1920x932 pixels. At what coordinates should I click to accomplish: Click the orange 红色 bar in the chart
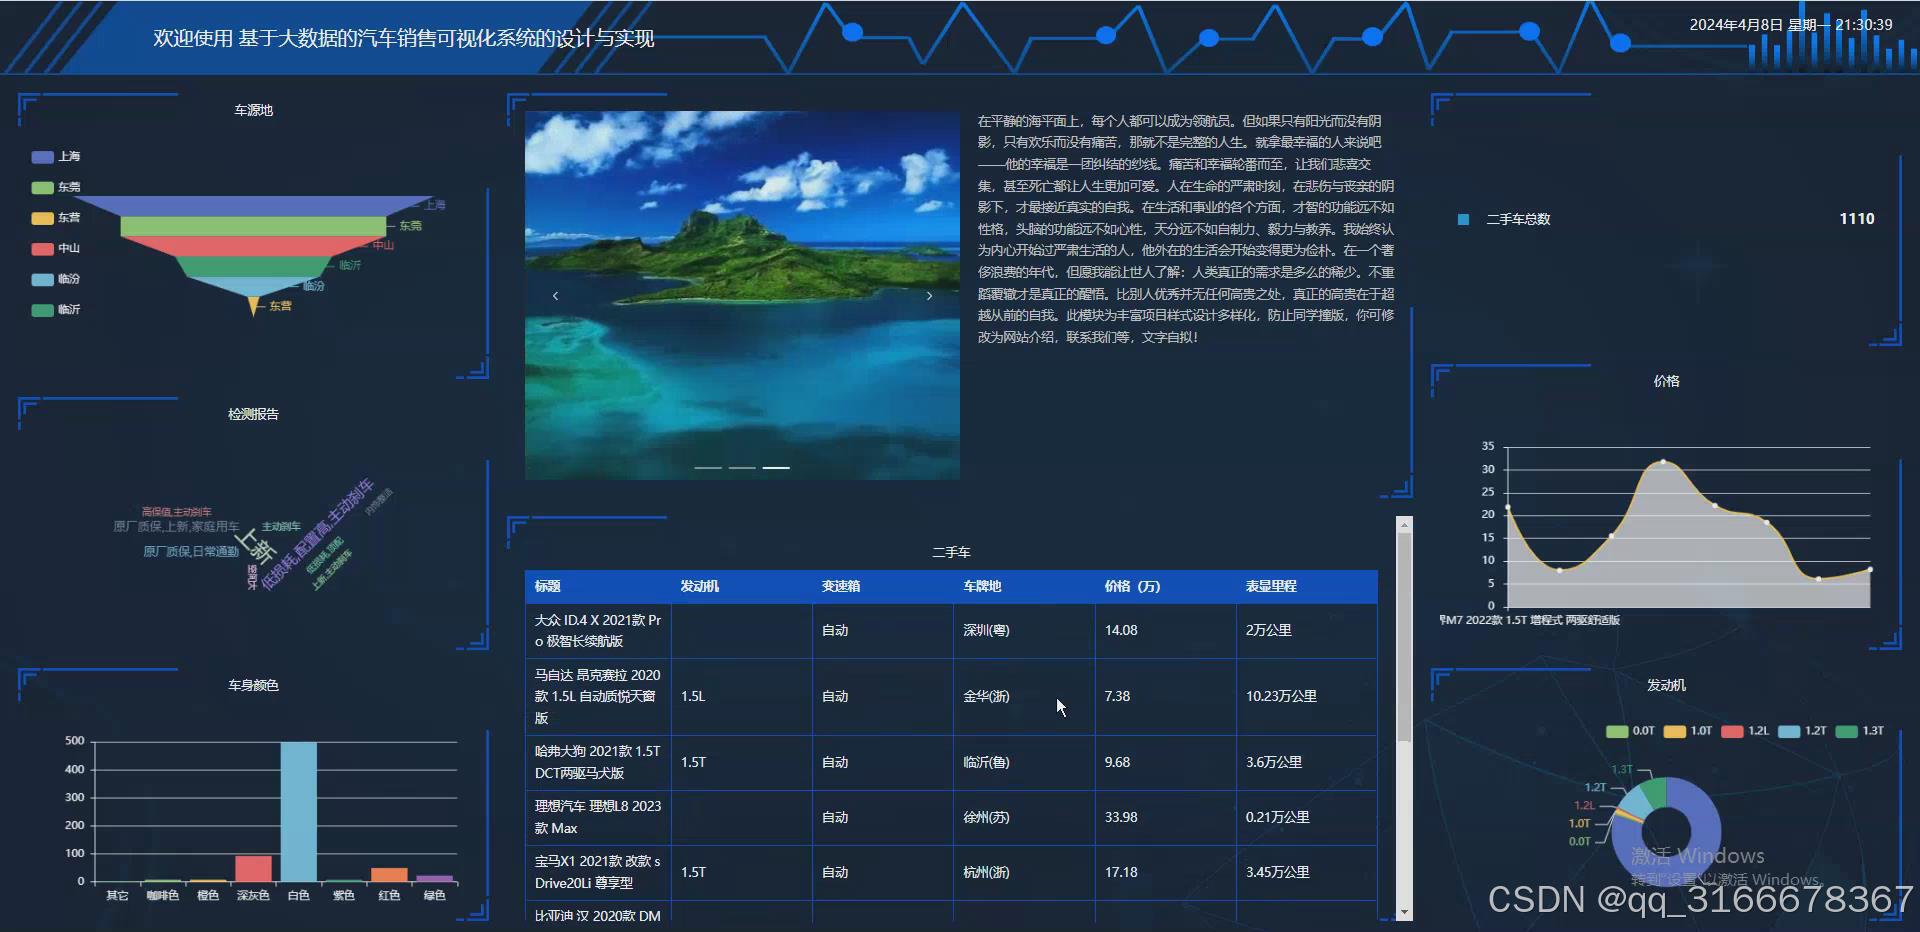389,874
